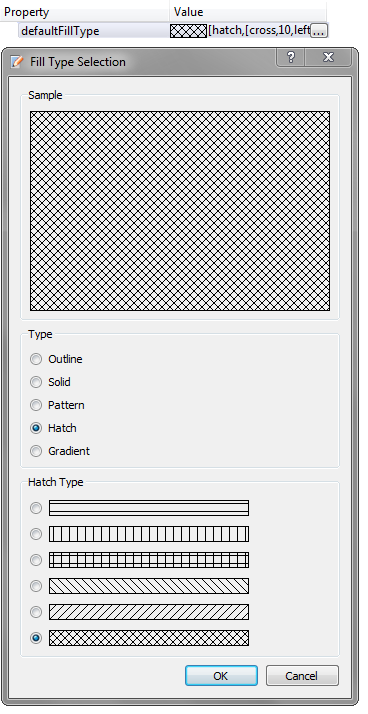Open the defaultFillType ellipsis editor button

pos(319,31)
